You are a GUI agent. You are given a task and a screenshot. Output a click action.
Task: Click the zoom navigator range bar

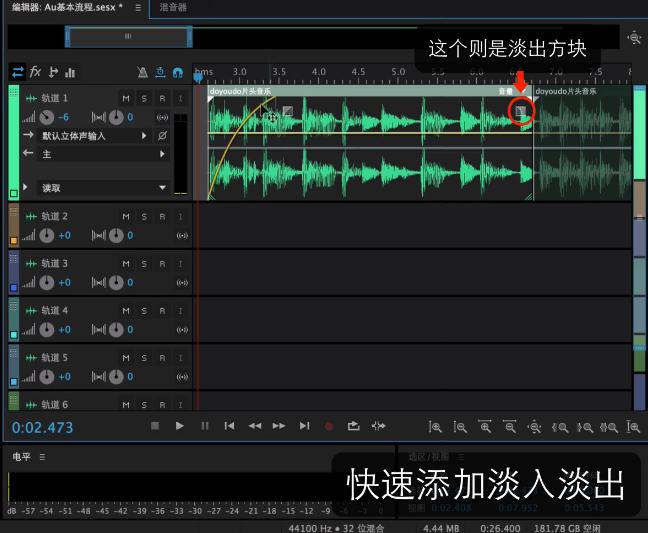point(129,36)
